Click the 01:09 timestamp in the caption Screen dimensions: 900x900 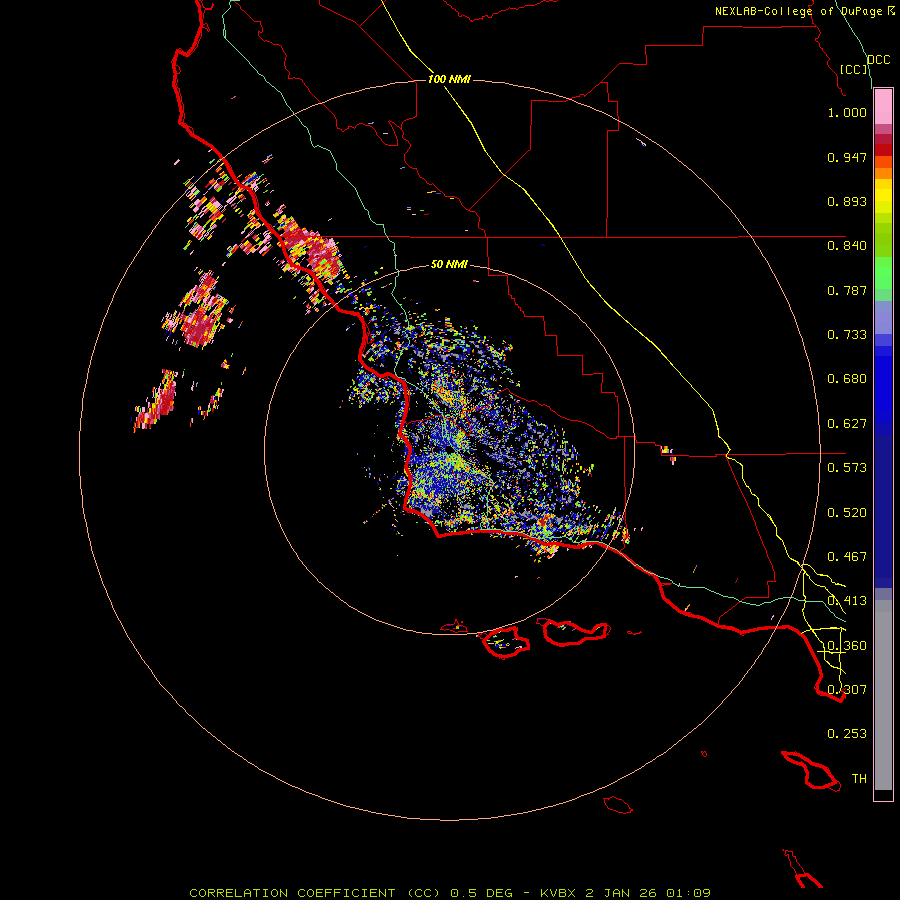tap(688, 893)
